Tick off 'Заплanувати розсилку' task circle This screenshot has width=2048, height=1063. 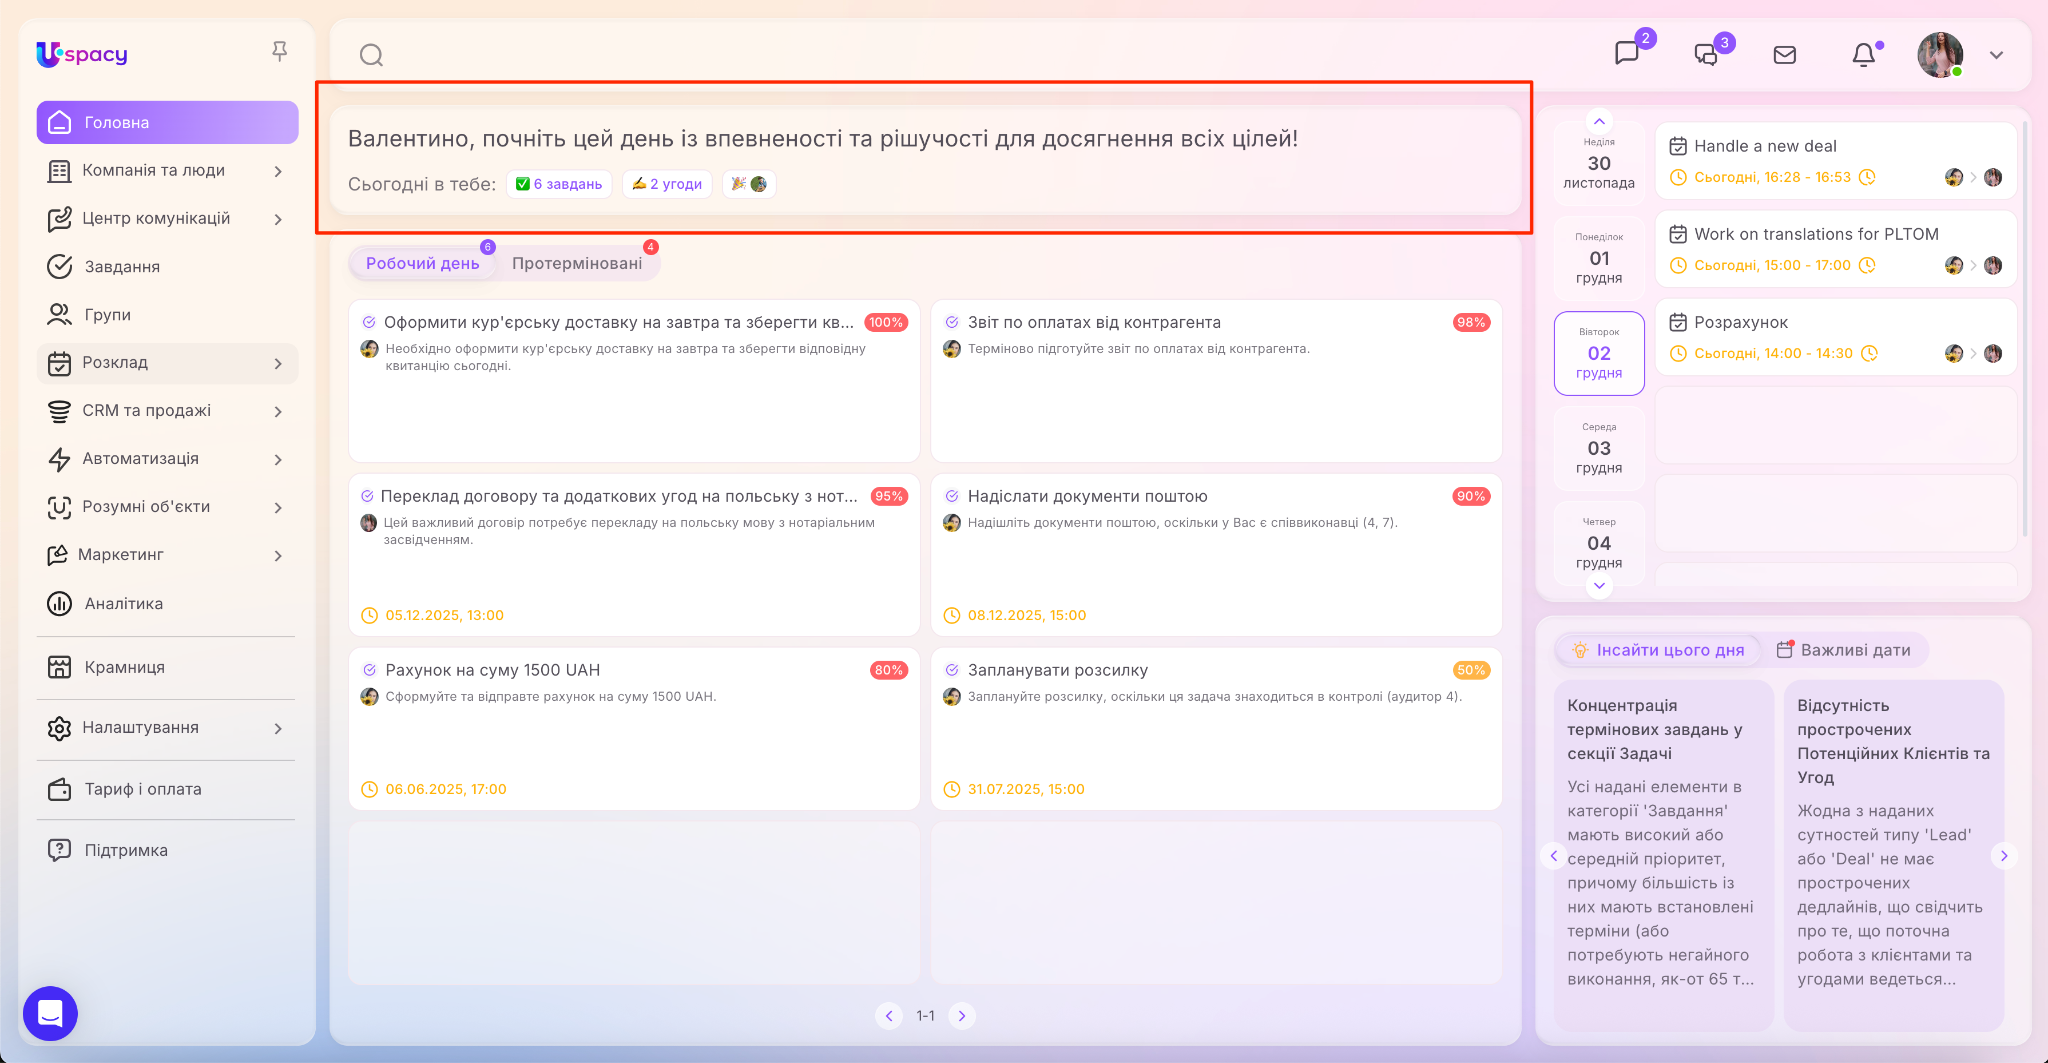[x=952, y=670]
